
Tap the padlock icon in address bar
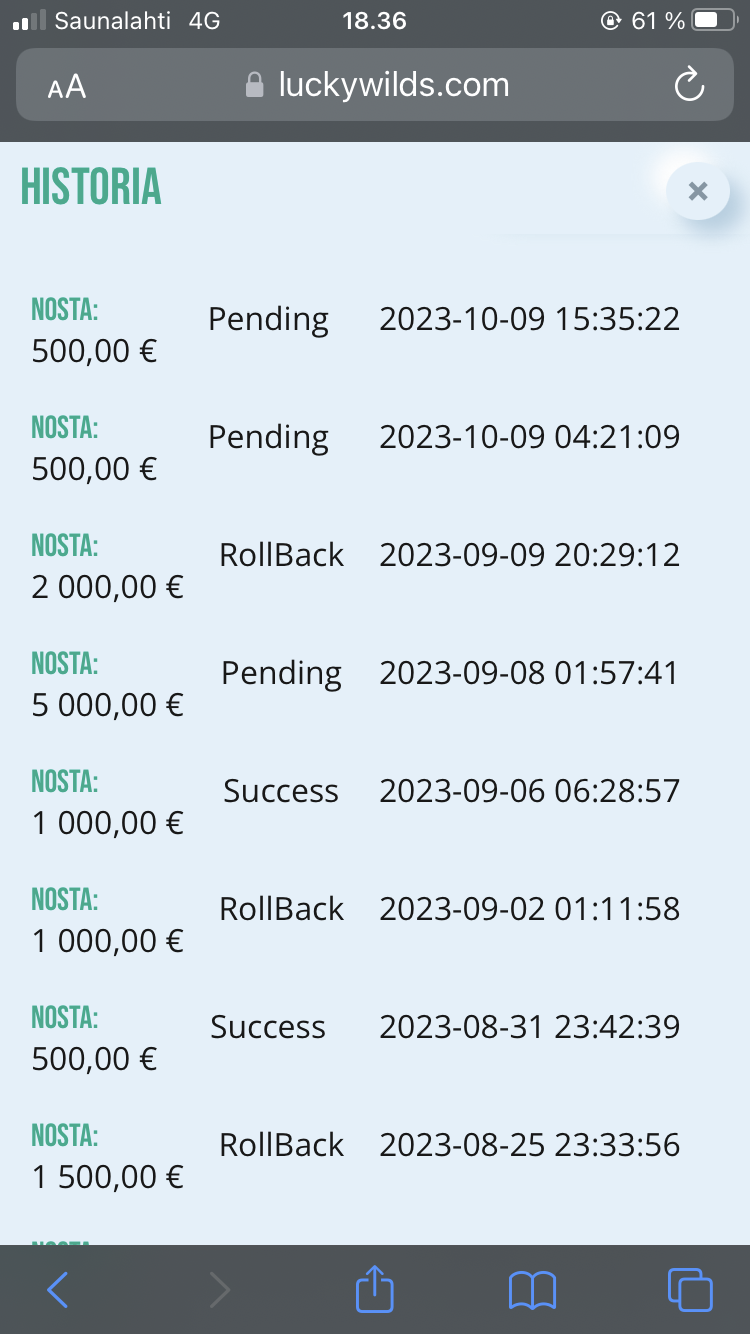point(255,85)
